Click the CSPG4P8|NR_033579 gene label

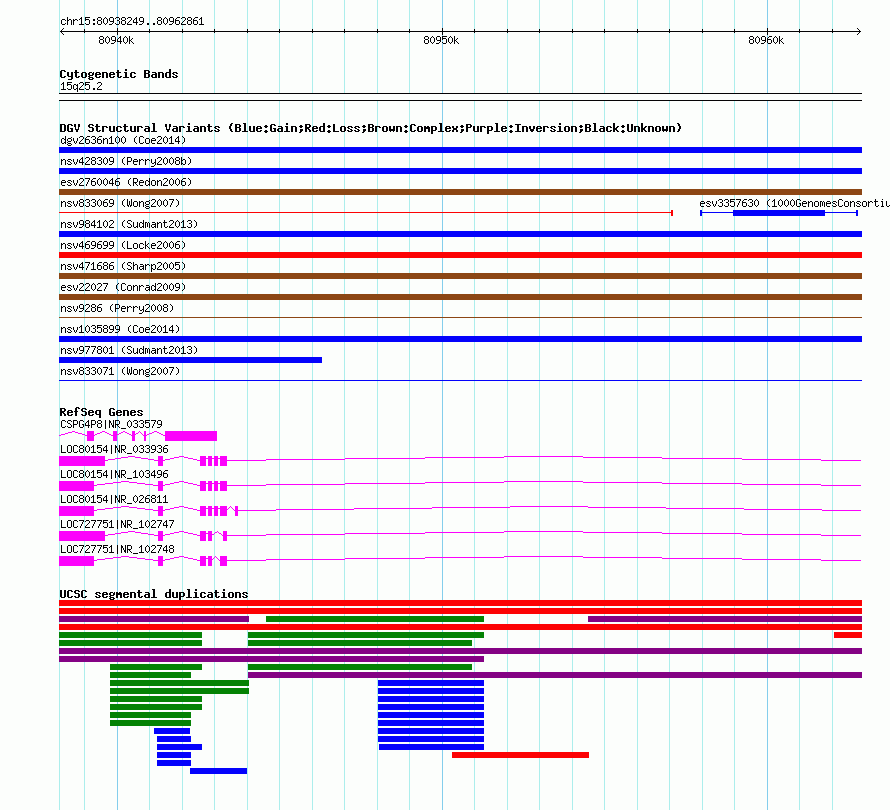coord(111,425)
